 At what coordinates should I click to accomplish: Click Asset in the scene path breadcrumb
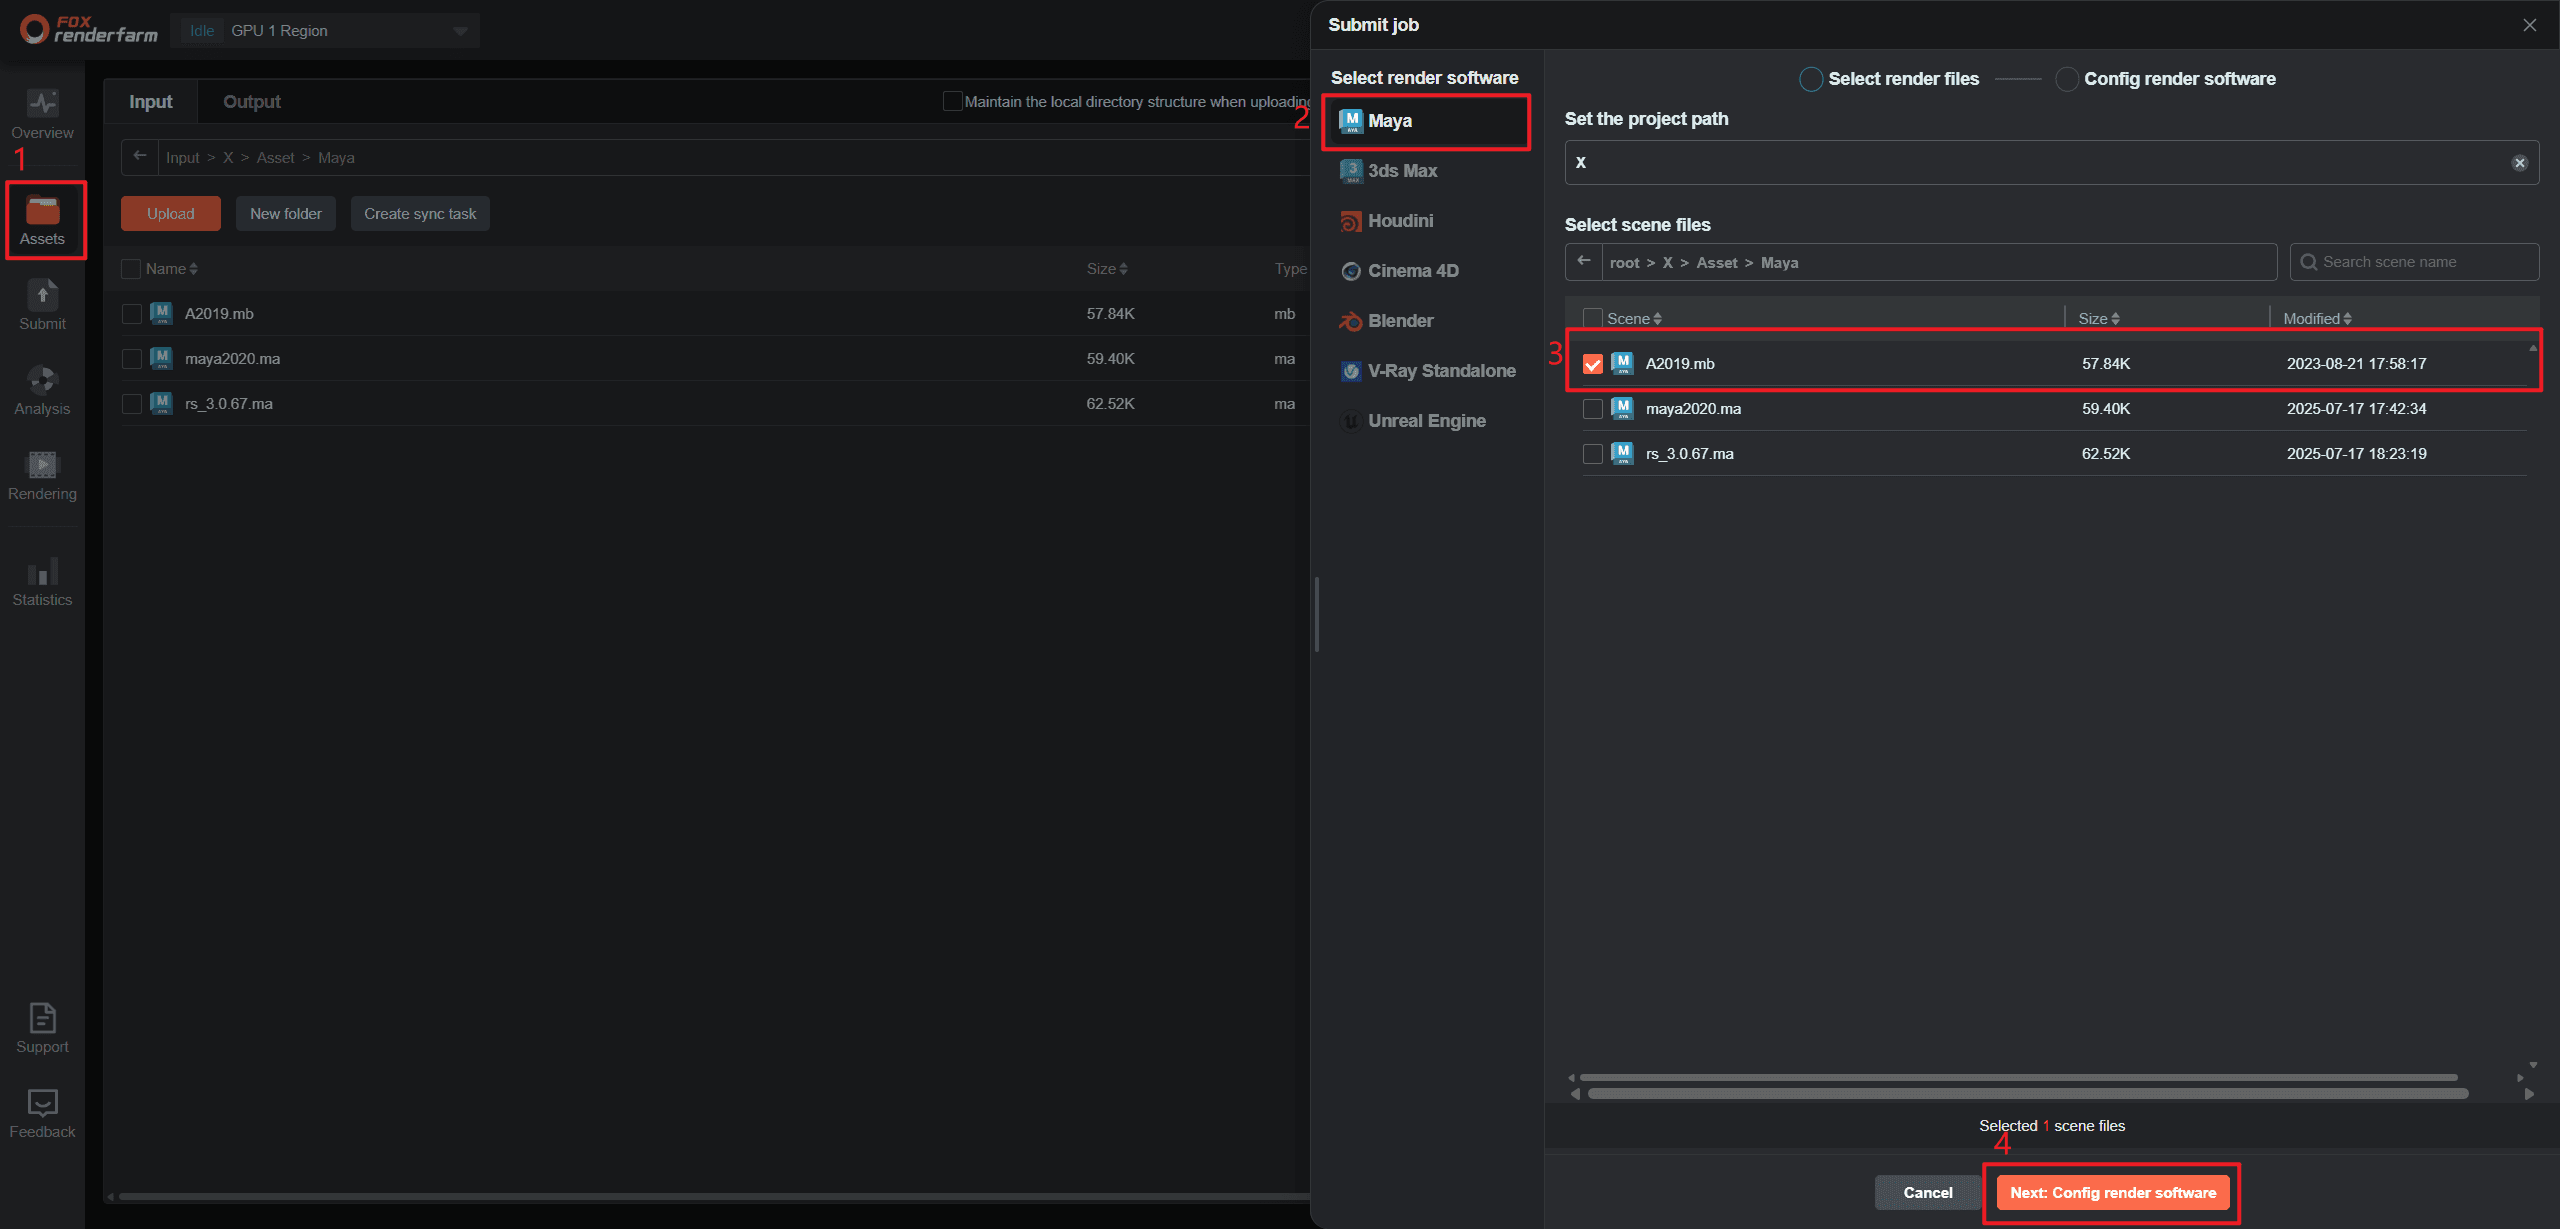tap(1716, 262)
